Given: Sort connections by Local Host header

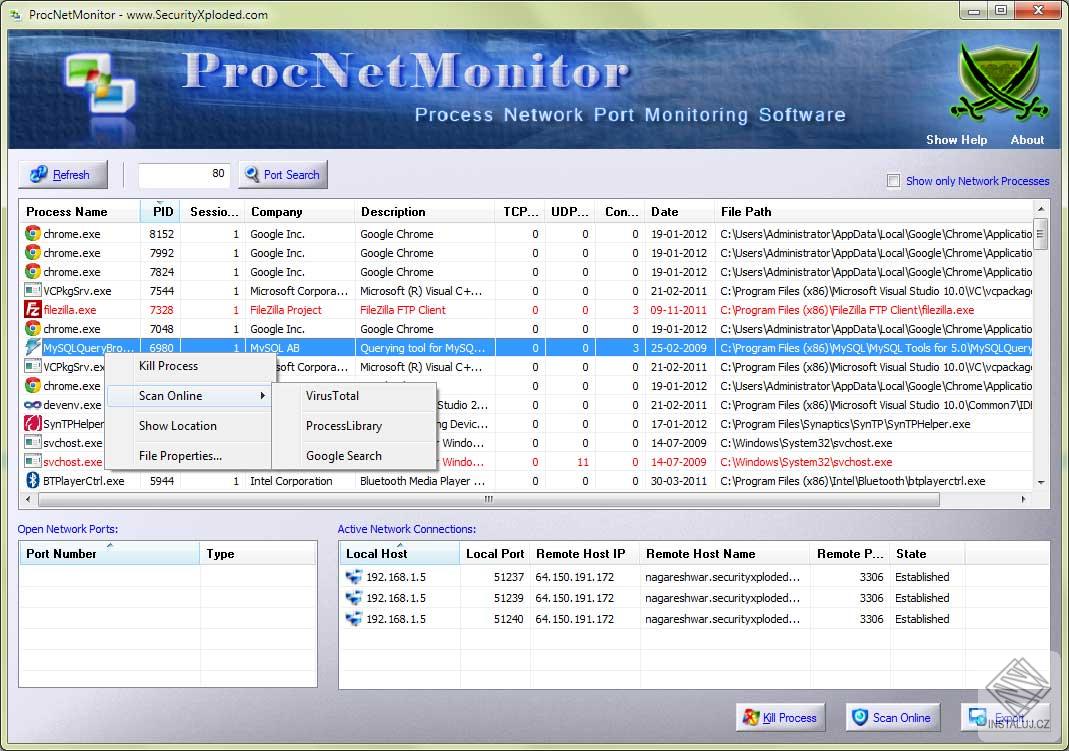Looking at the screenshot, I should [400, 554].
